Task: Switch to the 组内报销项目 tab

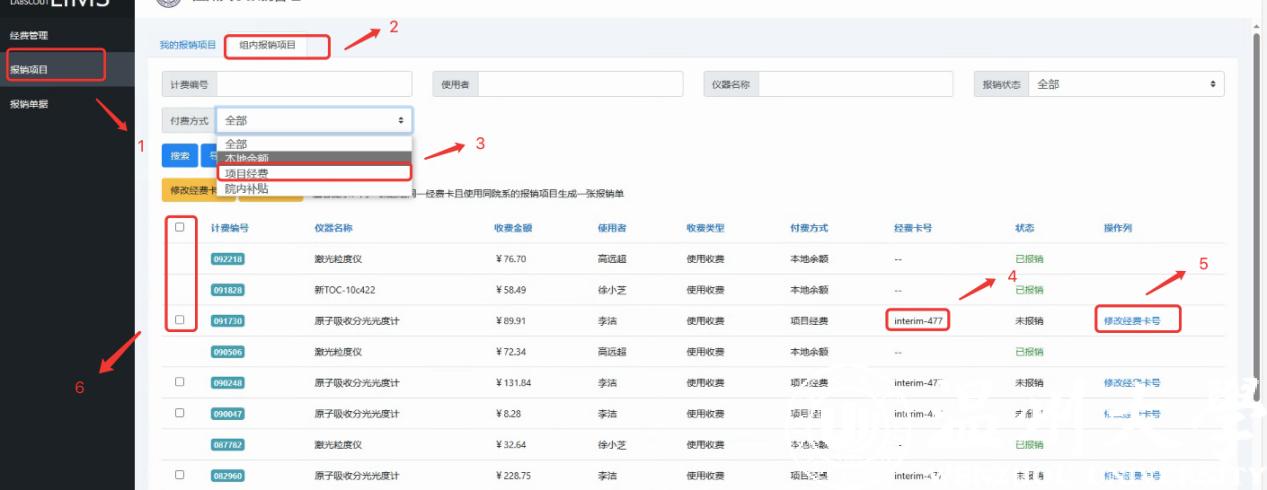Action: coord(267,45)
